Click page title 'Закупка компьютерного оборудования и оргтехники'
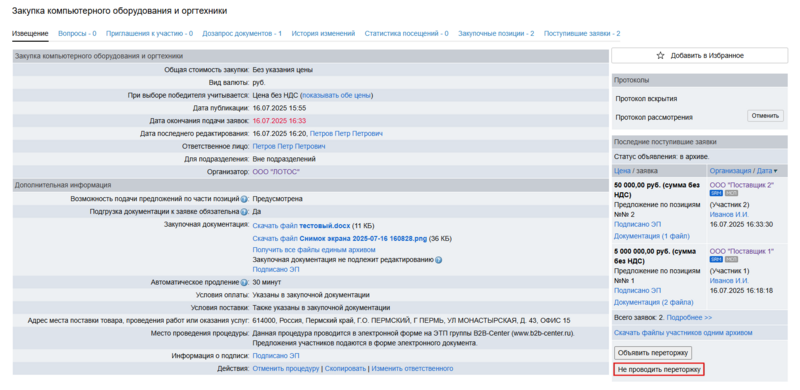 pos(119,11)
